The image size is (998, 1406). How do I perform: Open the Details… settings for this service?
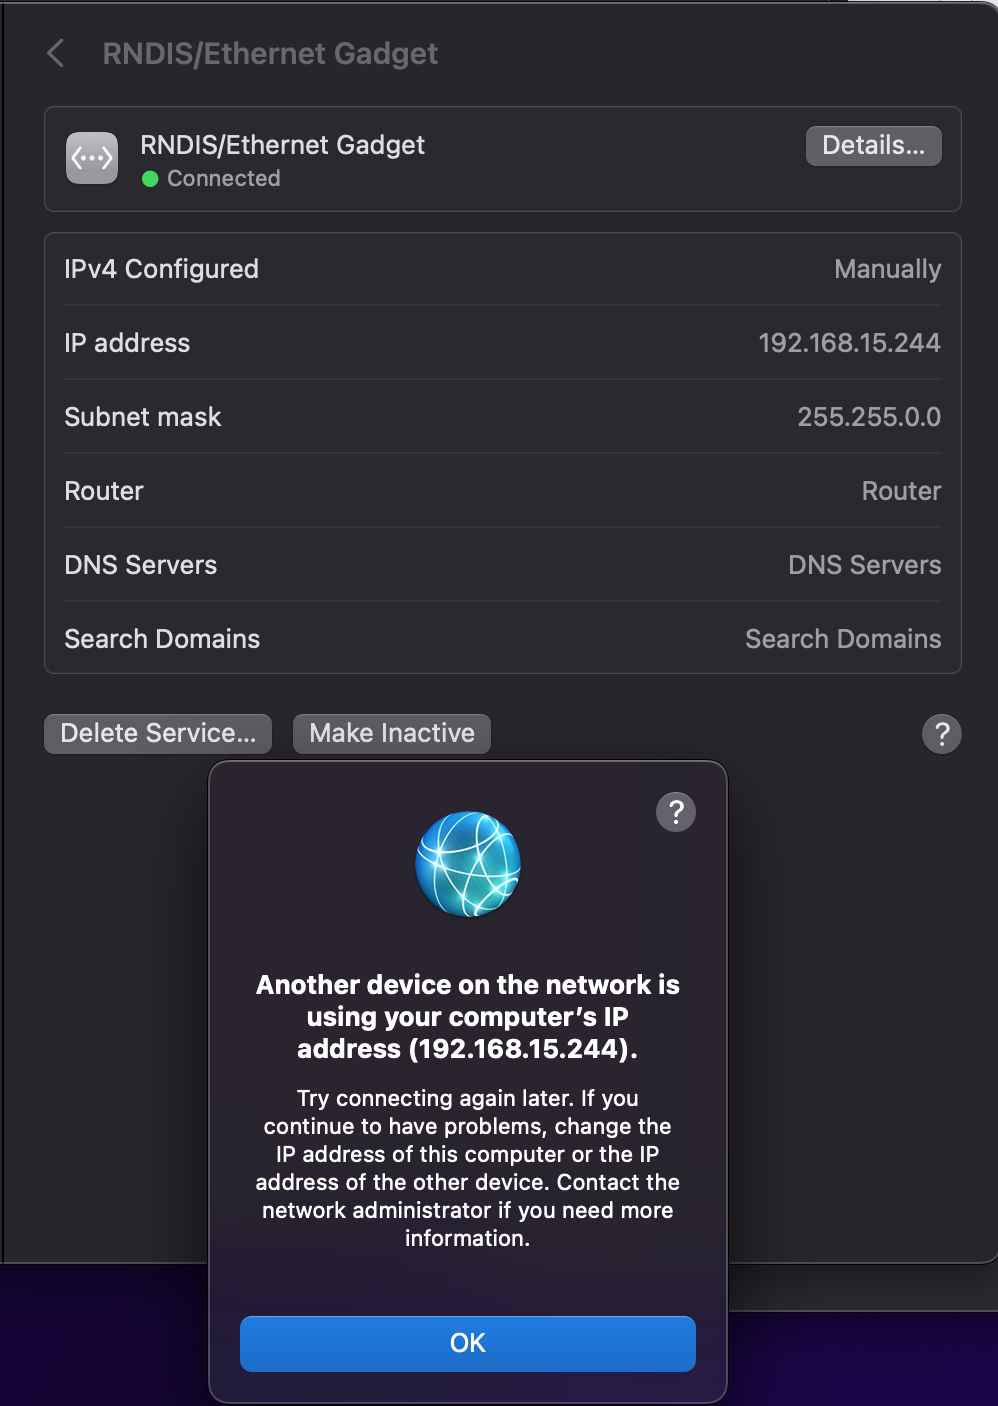[x=873, y=146]
